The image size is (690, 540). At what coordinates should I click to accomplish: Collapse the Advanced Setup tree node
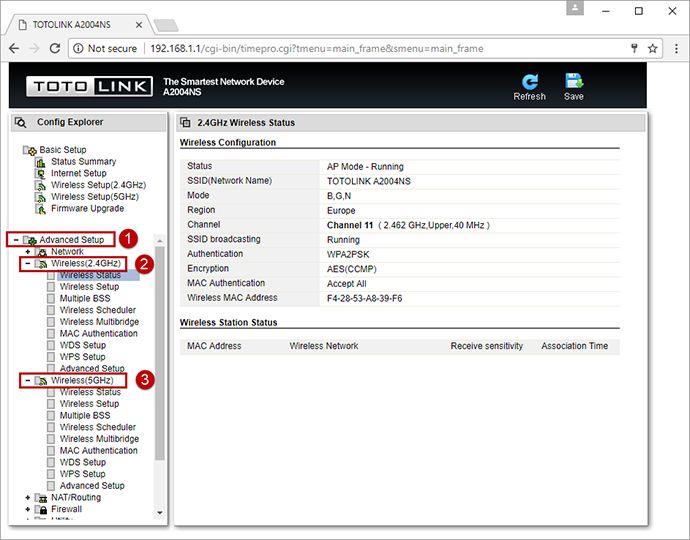[x=16, y=240]
